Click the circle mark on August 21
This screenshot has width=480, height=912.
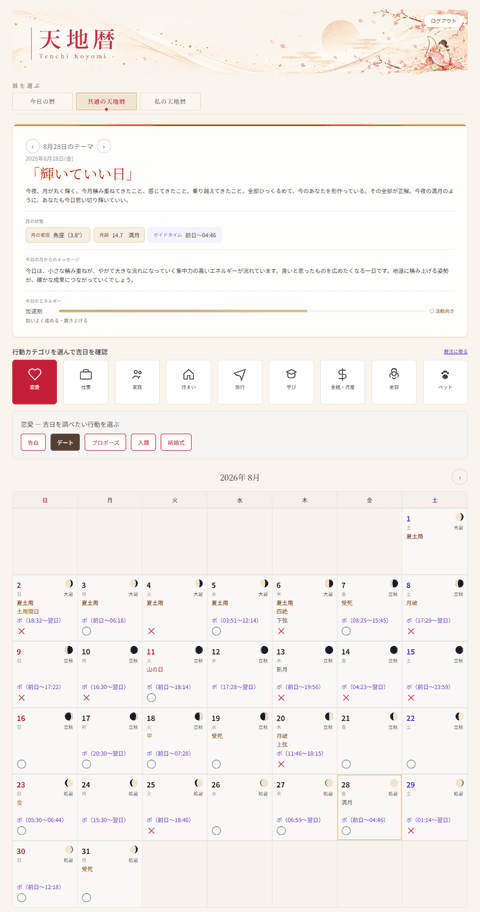coord(346,764)
